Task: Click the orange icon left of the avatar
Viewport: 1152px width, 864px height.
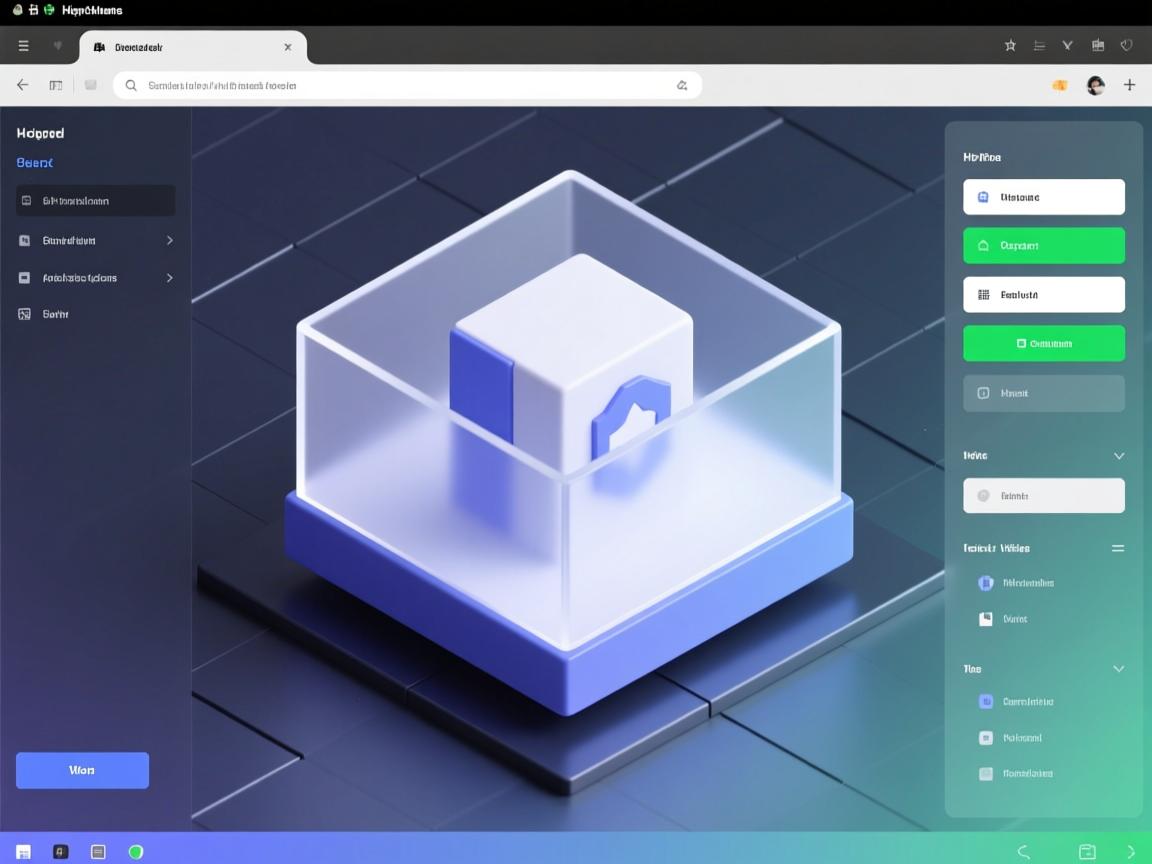Action: pyautogui.click(x=1059, y=85)
